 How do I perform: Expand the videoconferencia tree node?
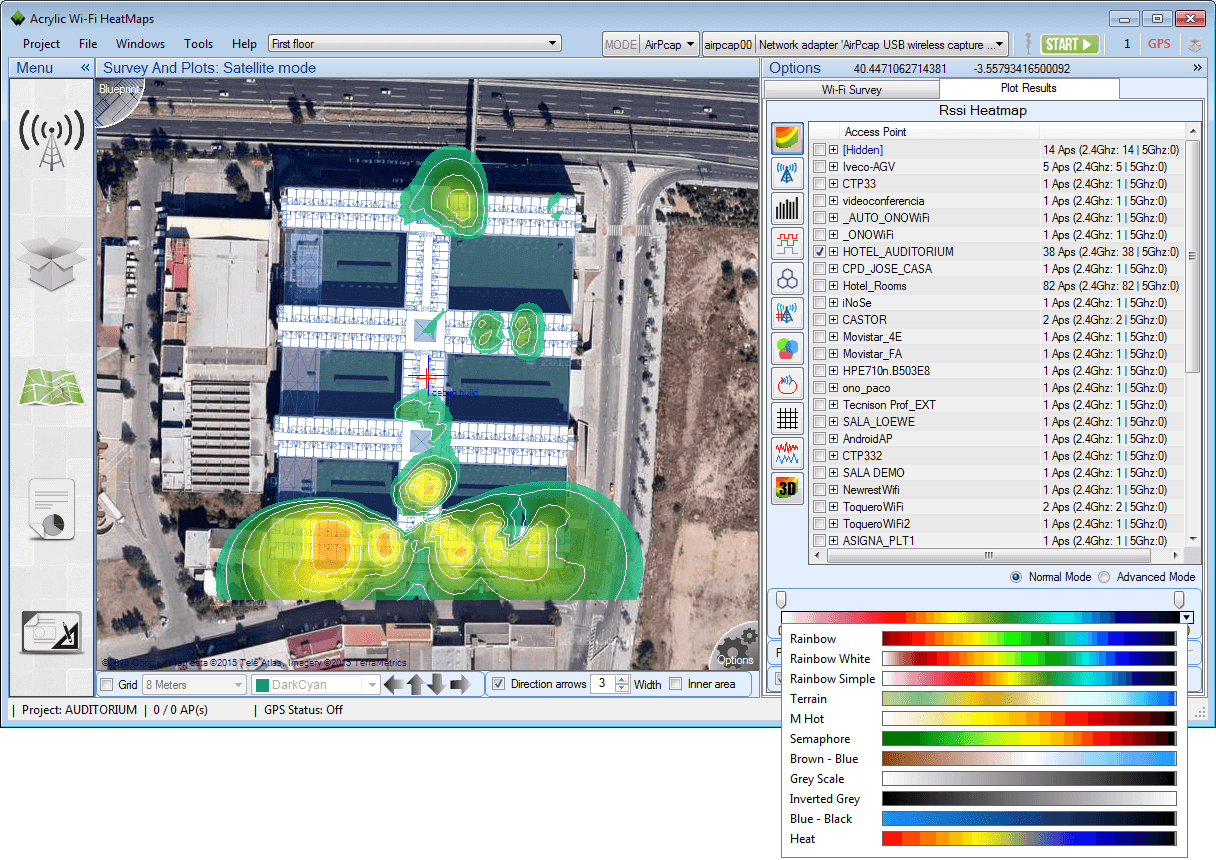pos(833,201)
